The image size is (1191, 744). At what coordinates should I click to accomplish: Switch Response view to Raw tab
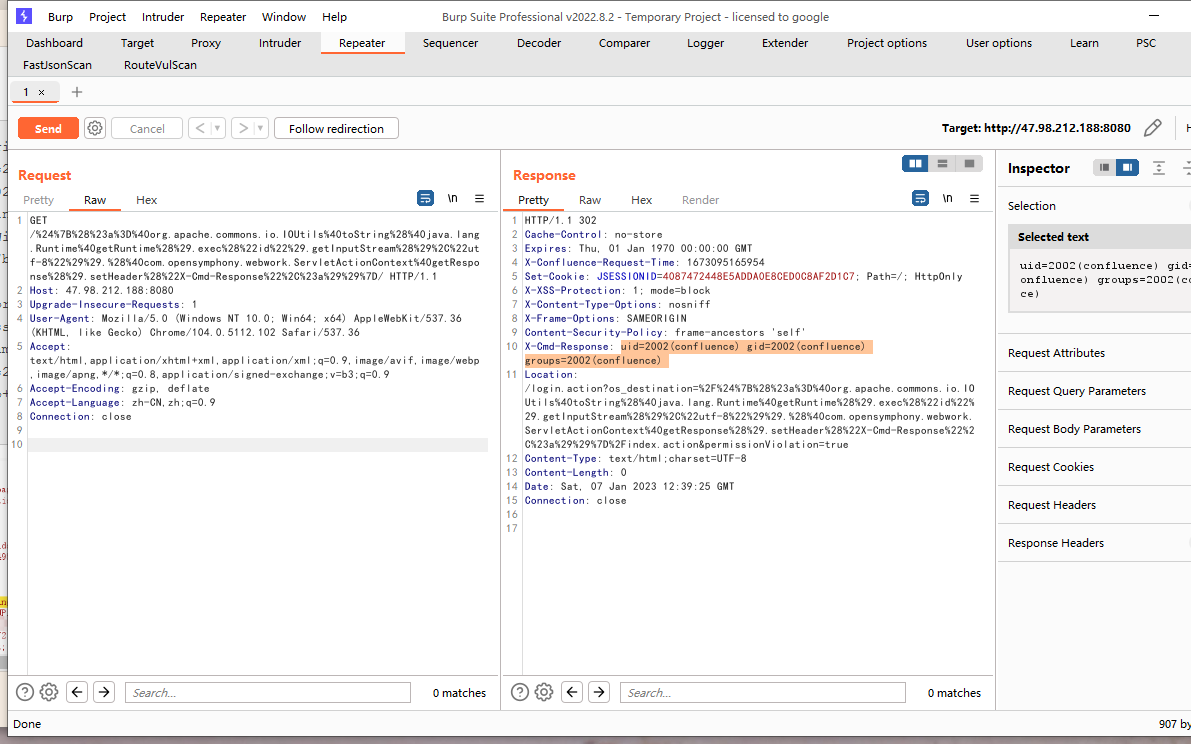pyautogui.click(x=589, y=200)
